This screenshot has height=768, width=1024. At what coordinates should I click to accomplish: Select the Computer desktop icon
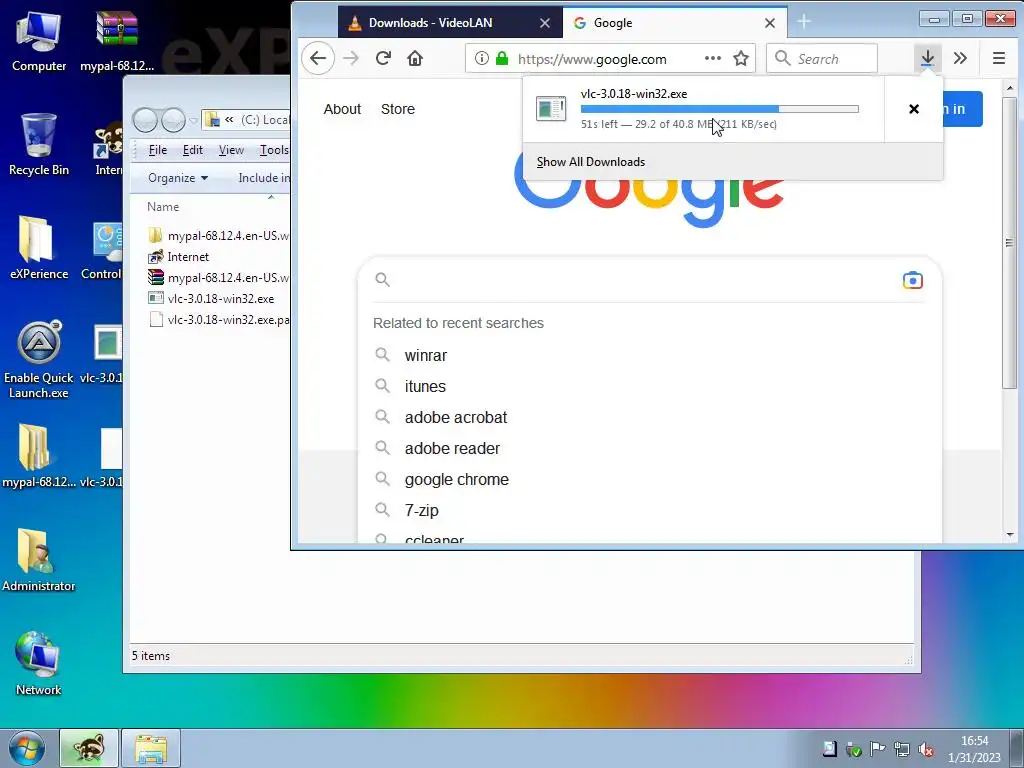[x=39, y=42]
